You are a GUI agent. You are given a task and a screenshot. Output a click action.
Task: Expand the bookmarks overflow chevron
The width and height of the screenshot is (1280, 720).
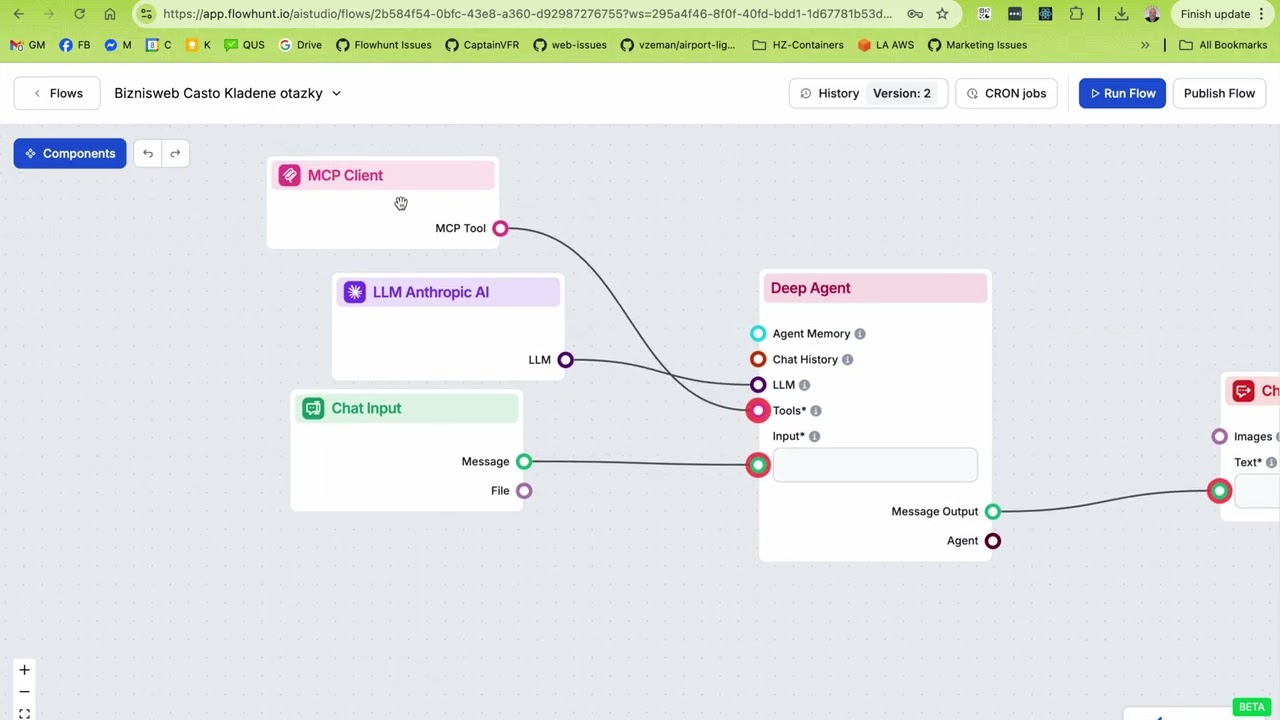click(1145, 44)
